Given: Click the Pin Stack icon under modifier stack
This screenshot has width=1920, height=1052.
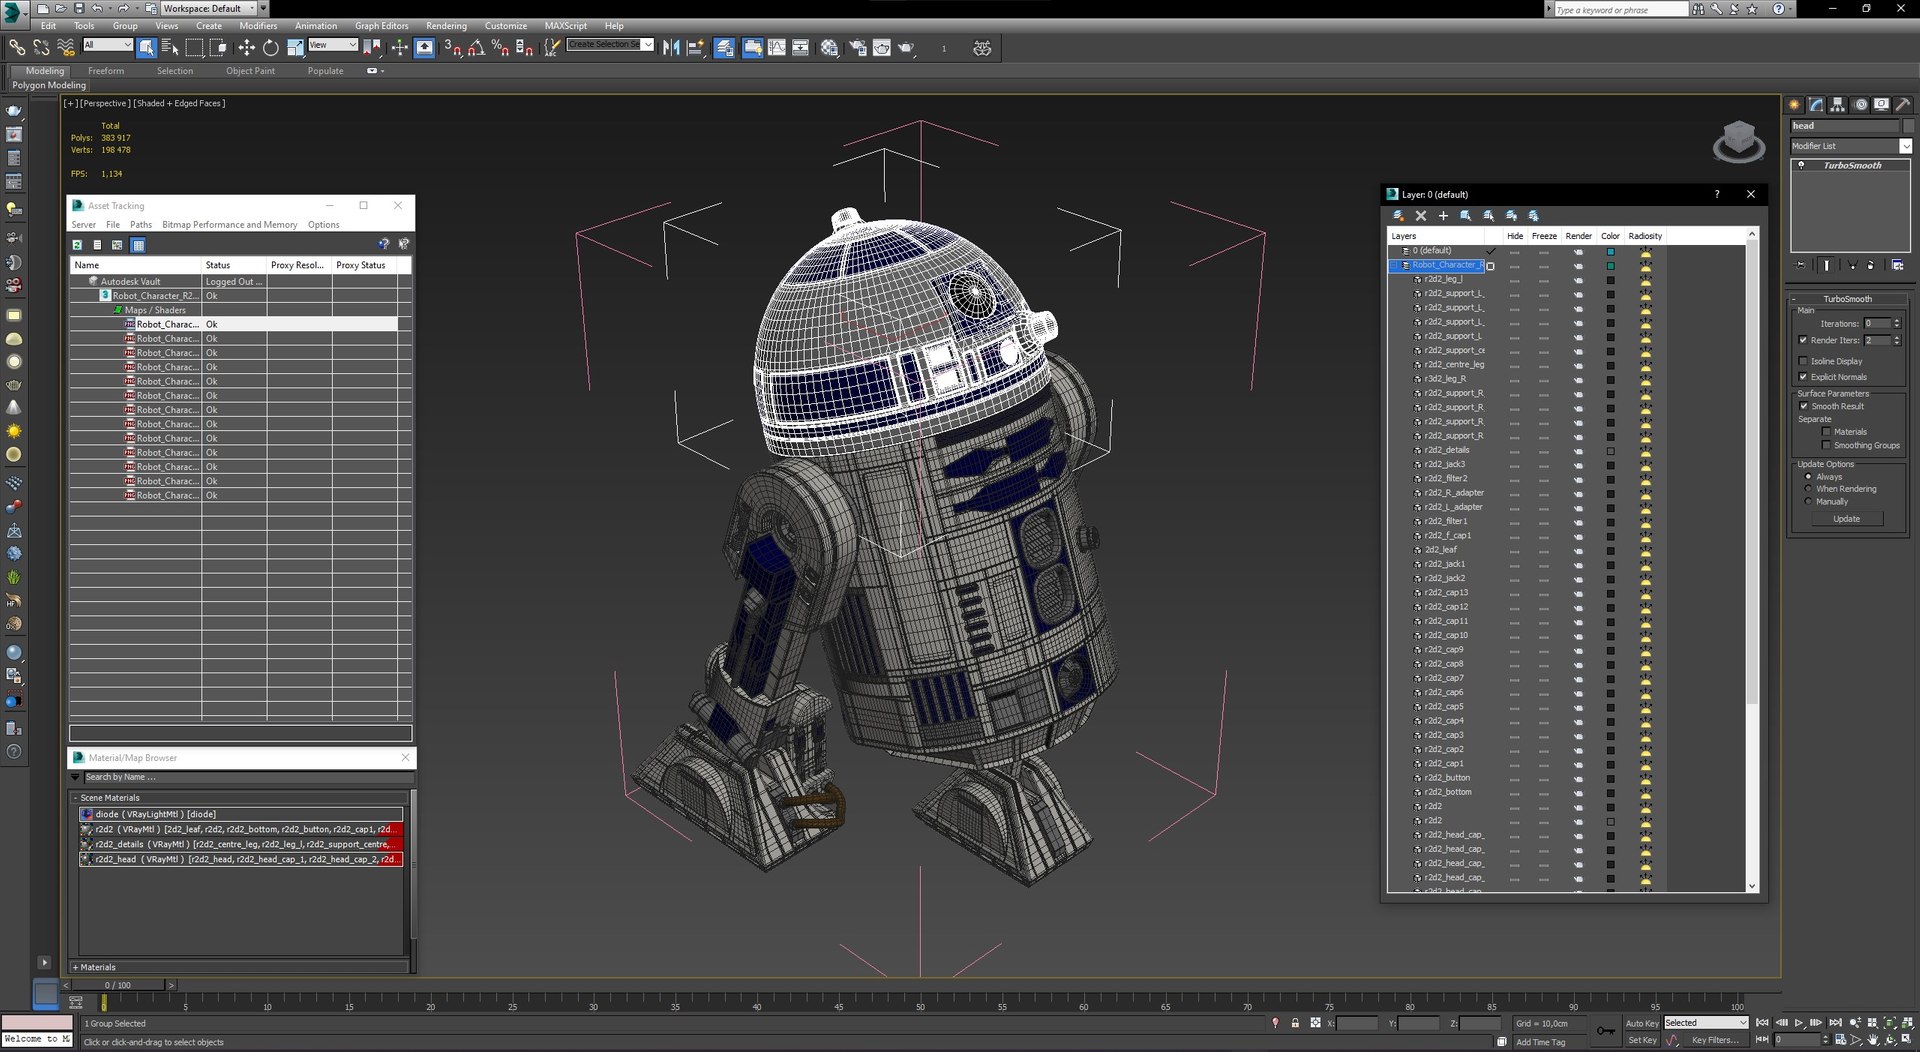Looking at the screenshot, I should (x=1800, y=265).
